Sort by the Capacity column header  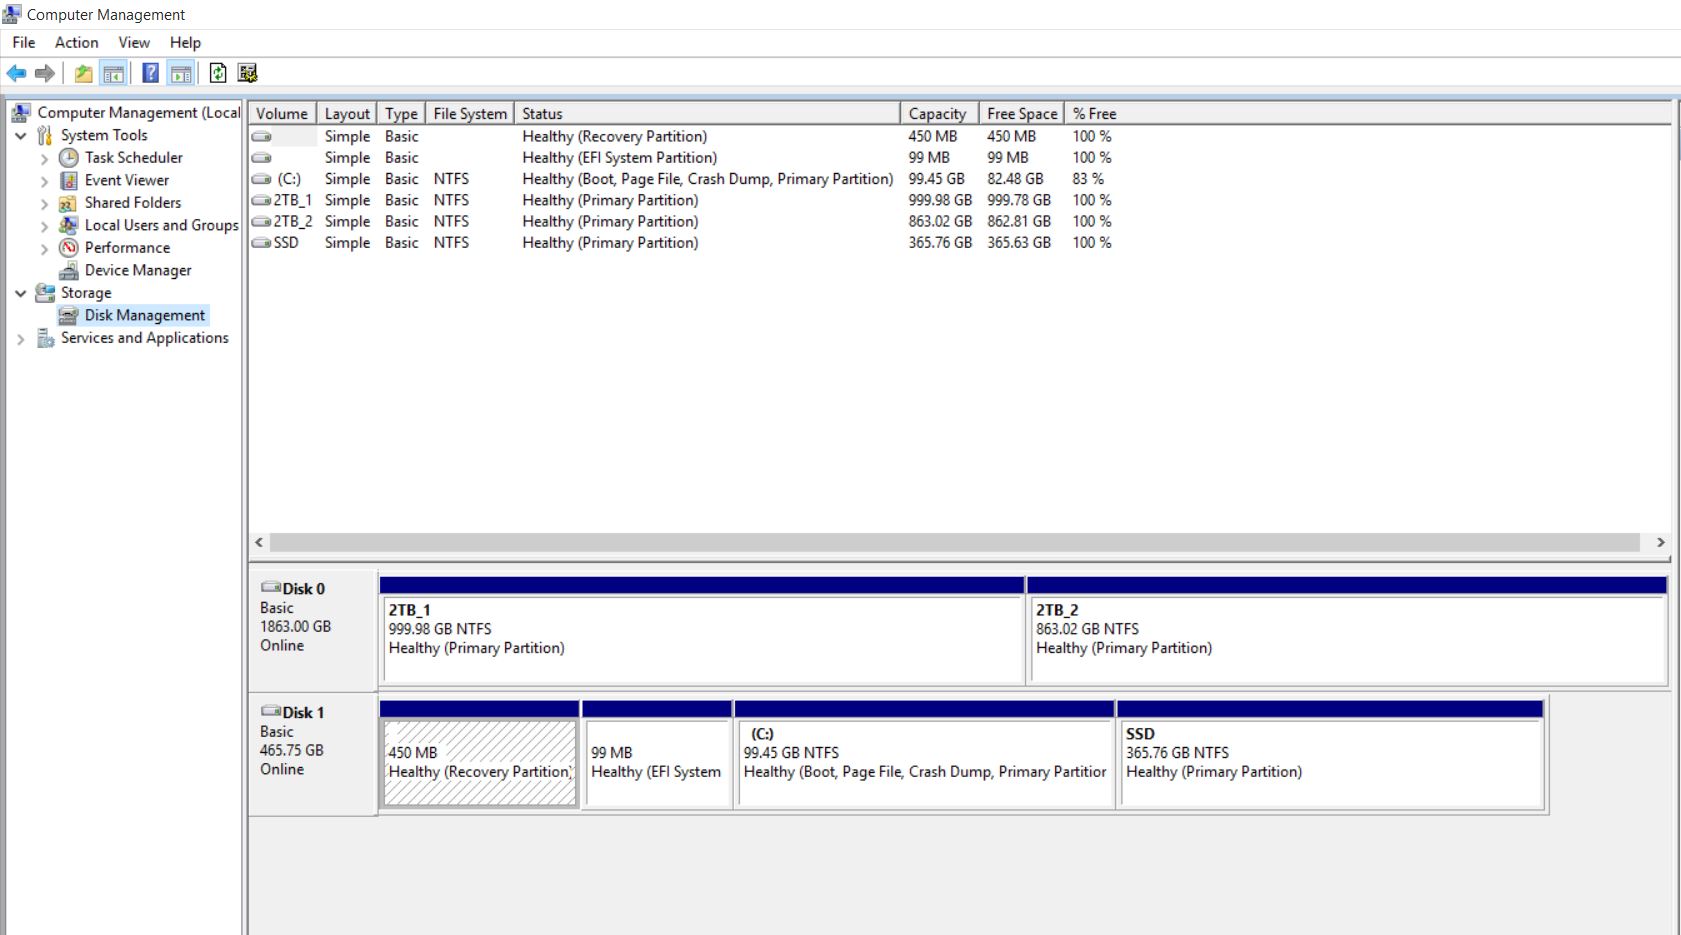tap(940, 113)
